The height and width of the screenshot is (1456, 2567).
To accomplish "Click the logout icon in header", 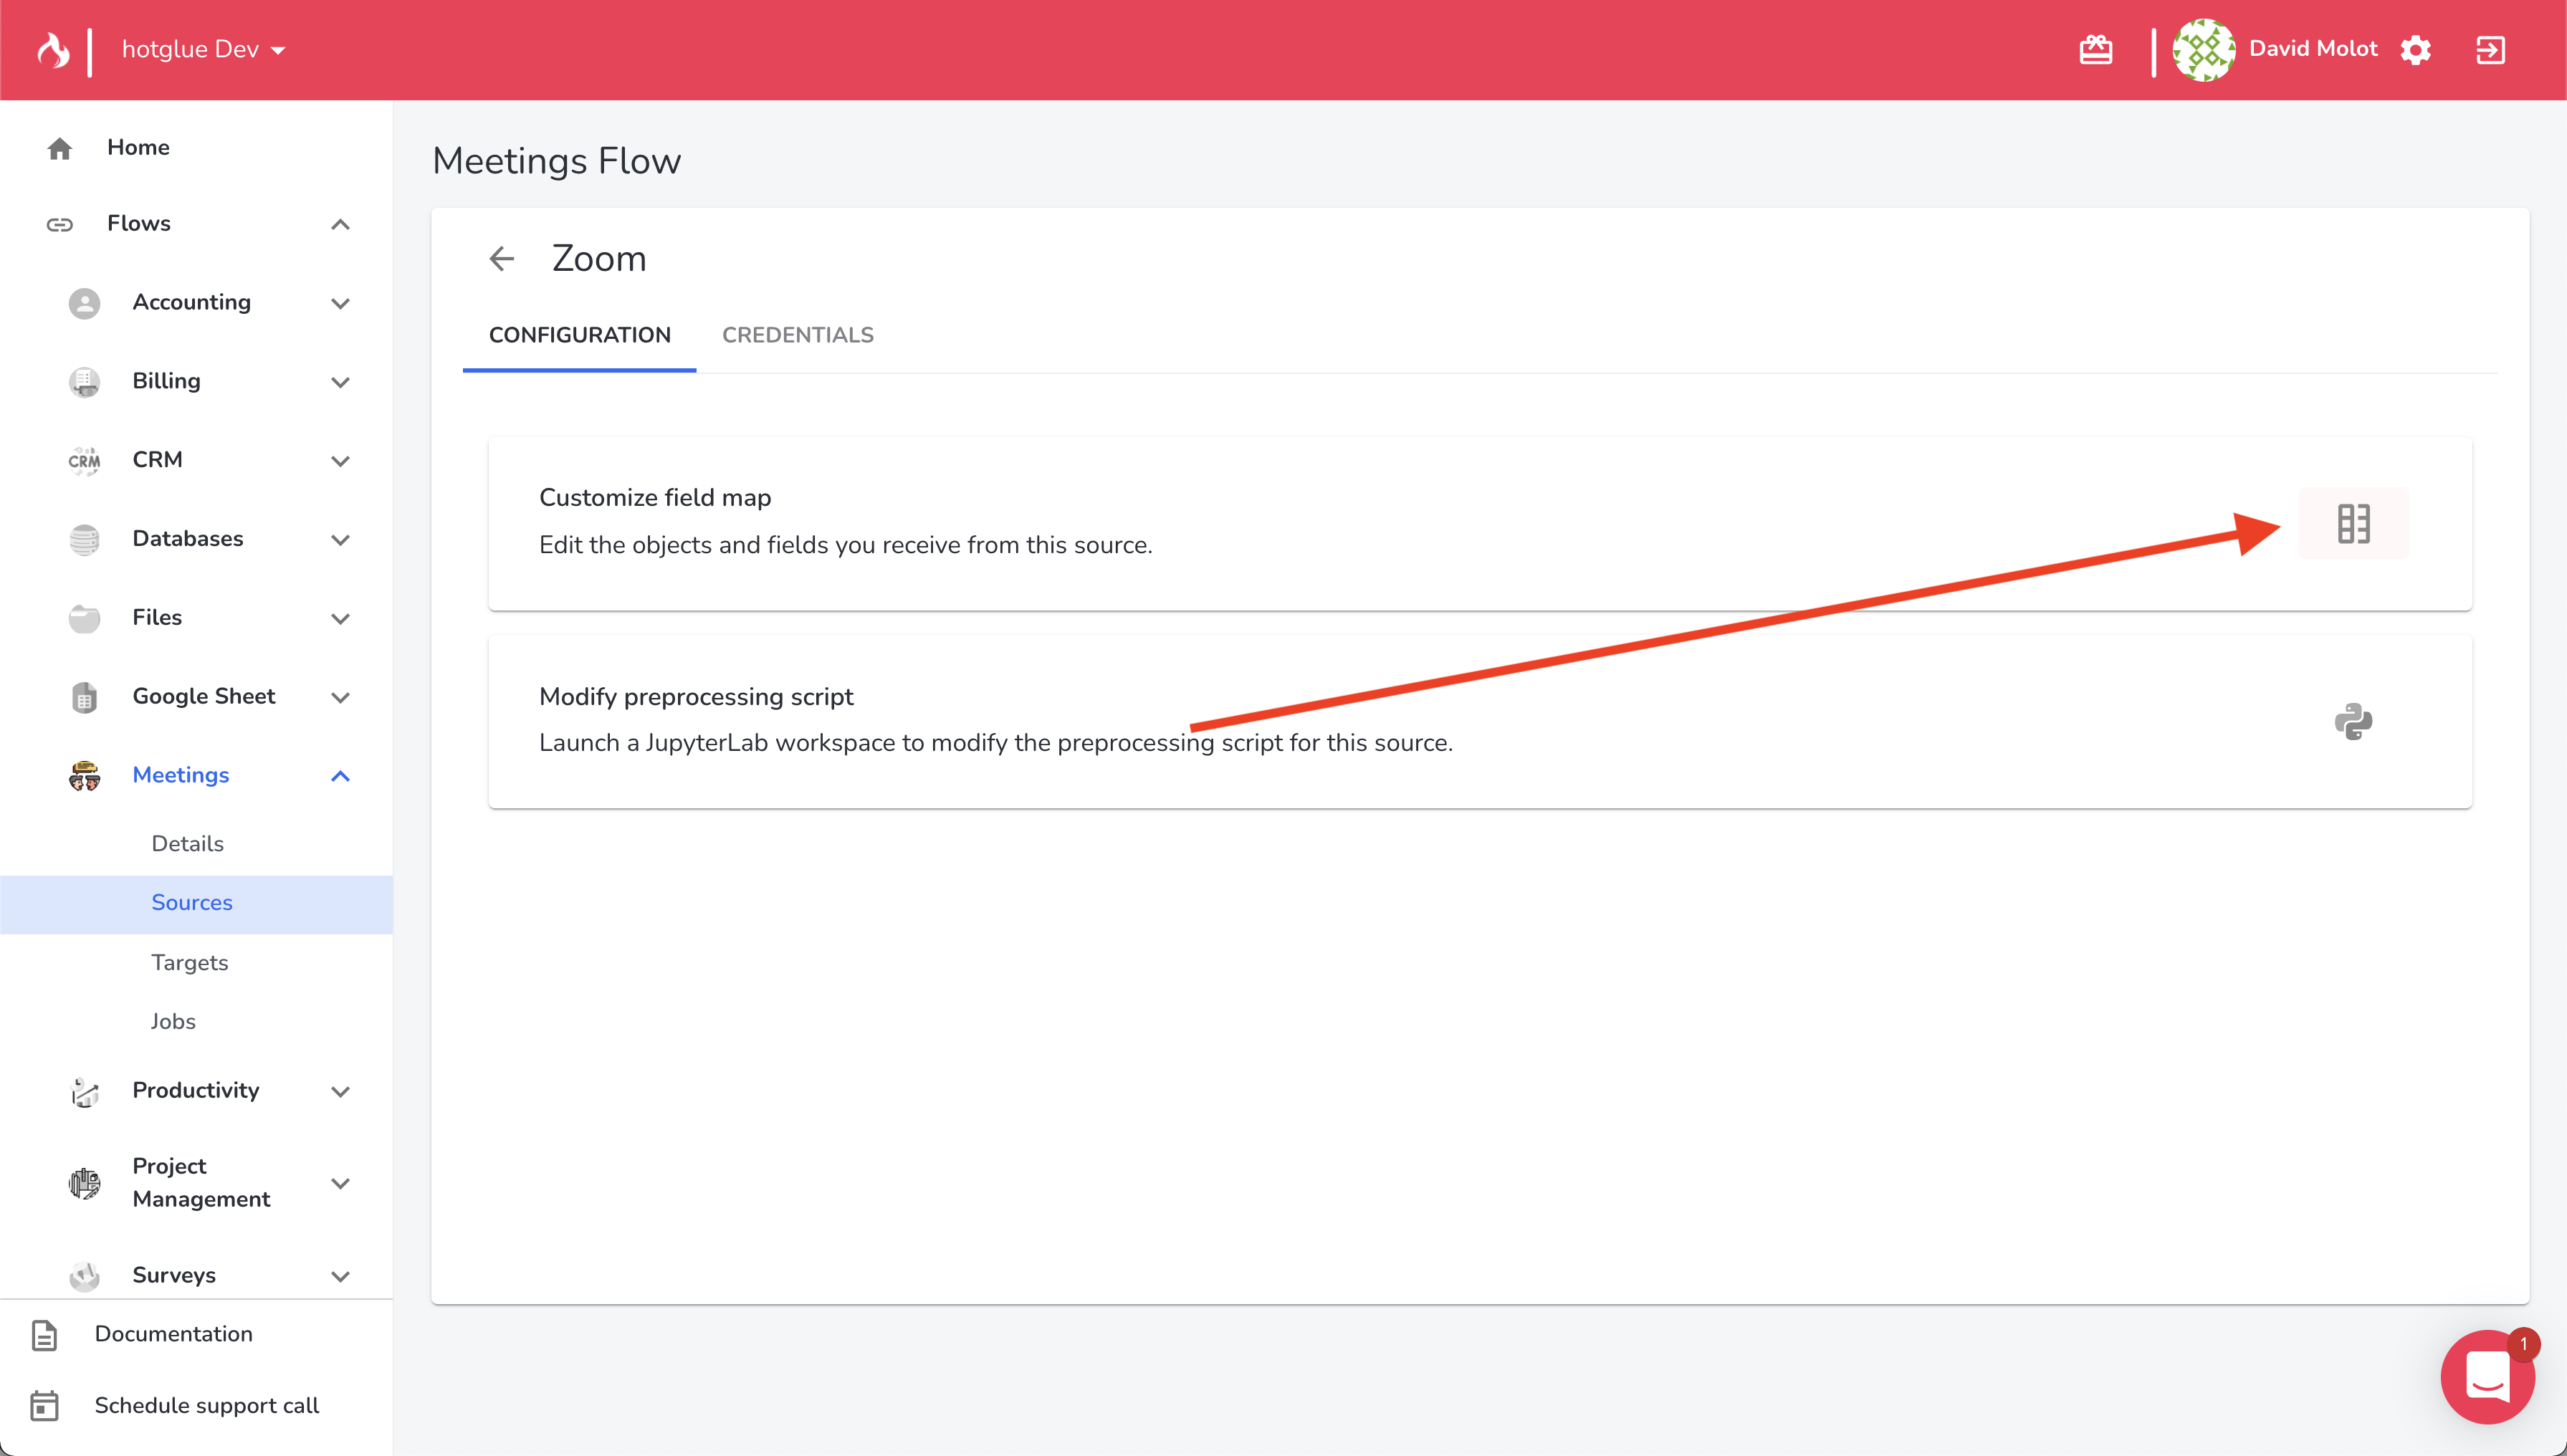I will (2490, 50).
